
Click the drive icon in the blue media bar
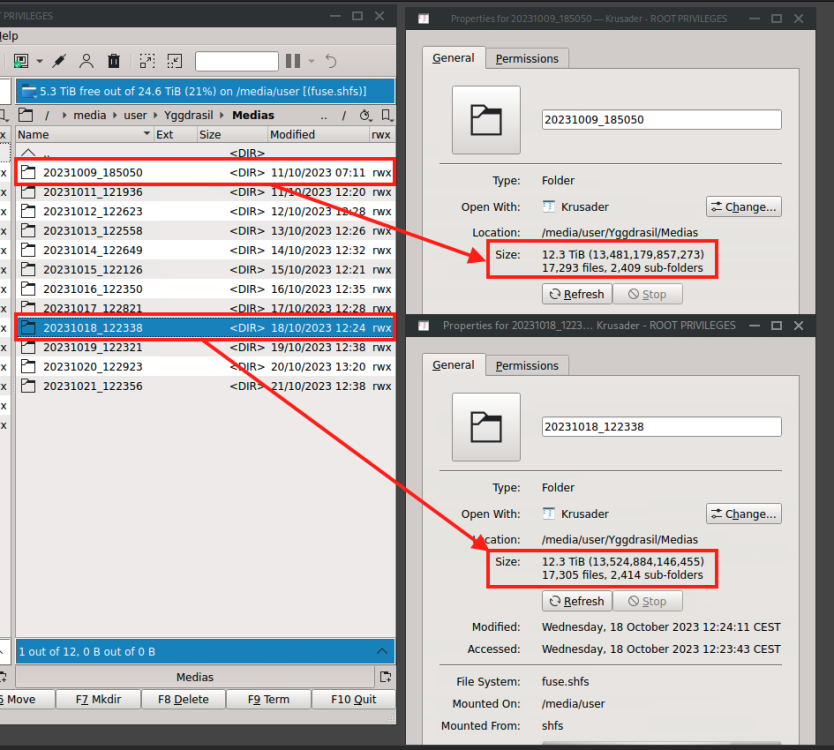[x=29, y=91]
